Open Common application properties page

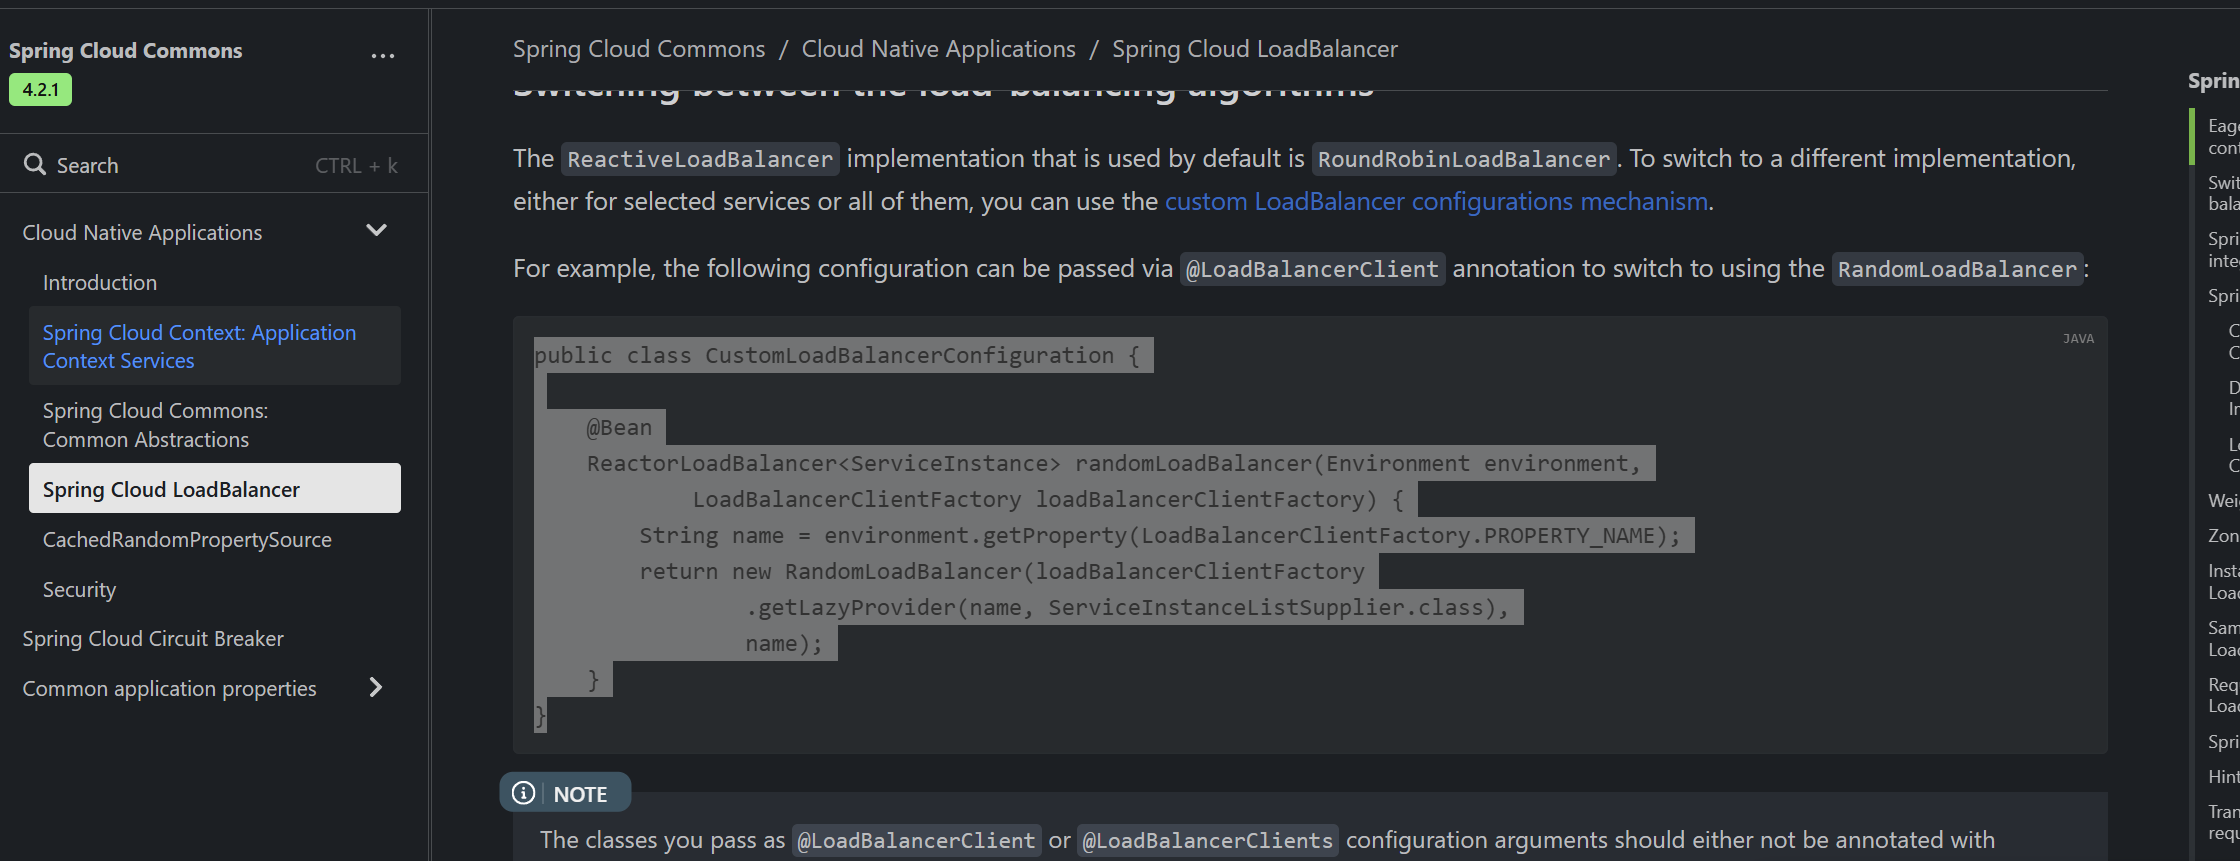(169, 689)
